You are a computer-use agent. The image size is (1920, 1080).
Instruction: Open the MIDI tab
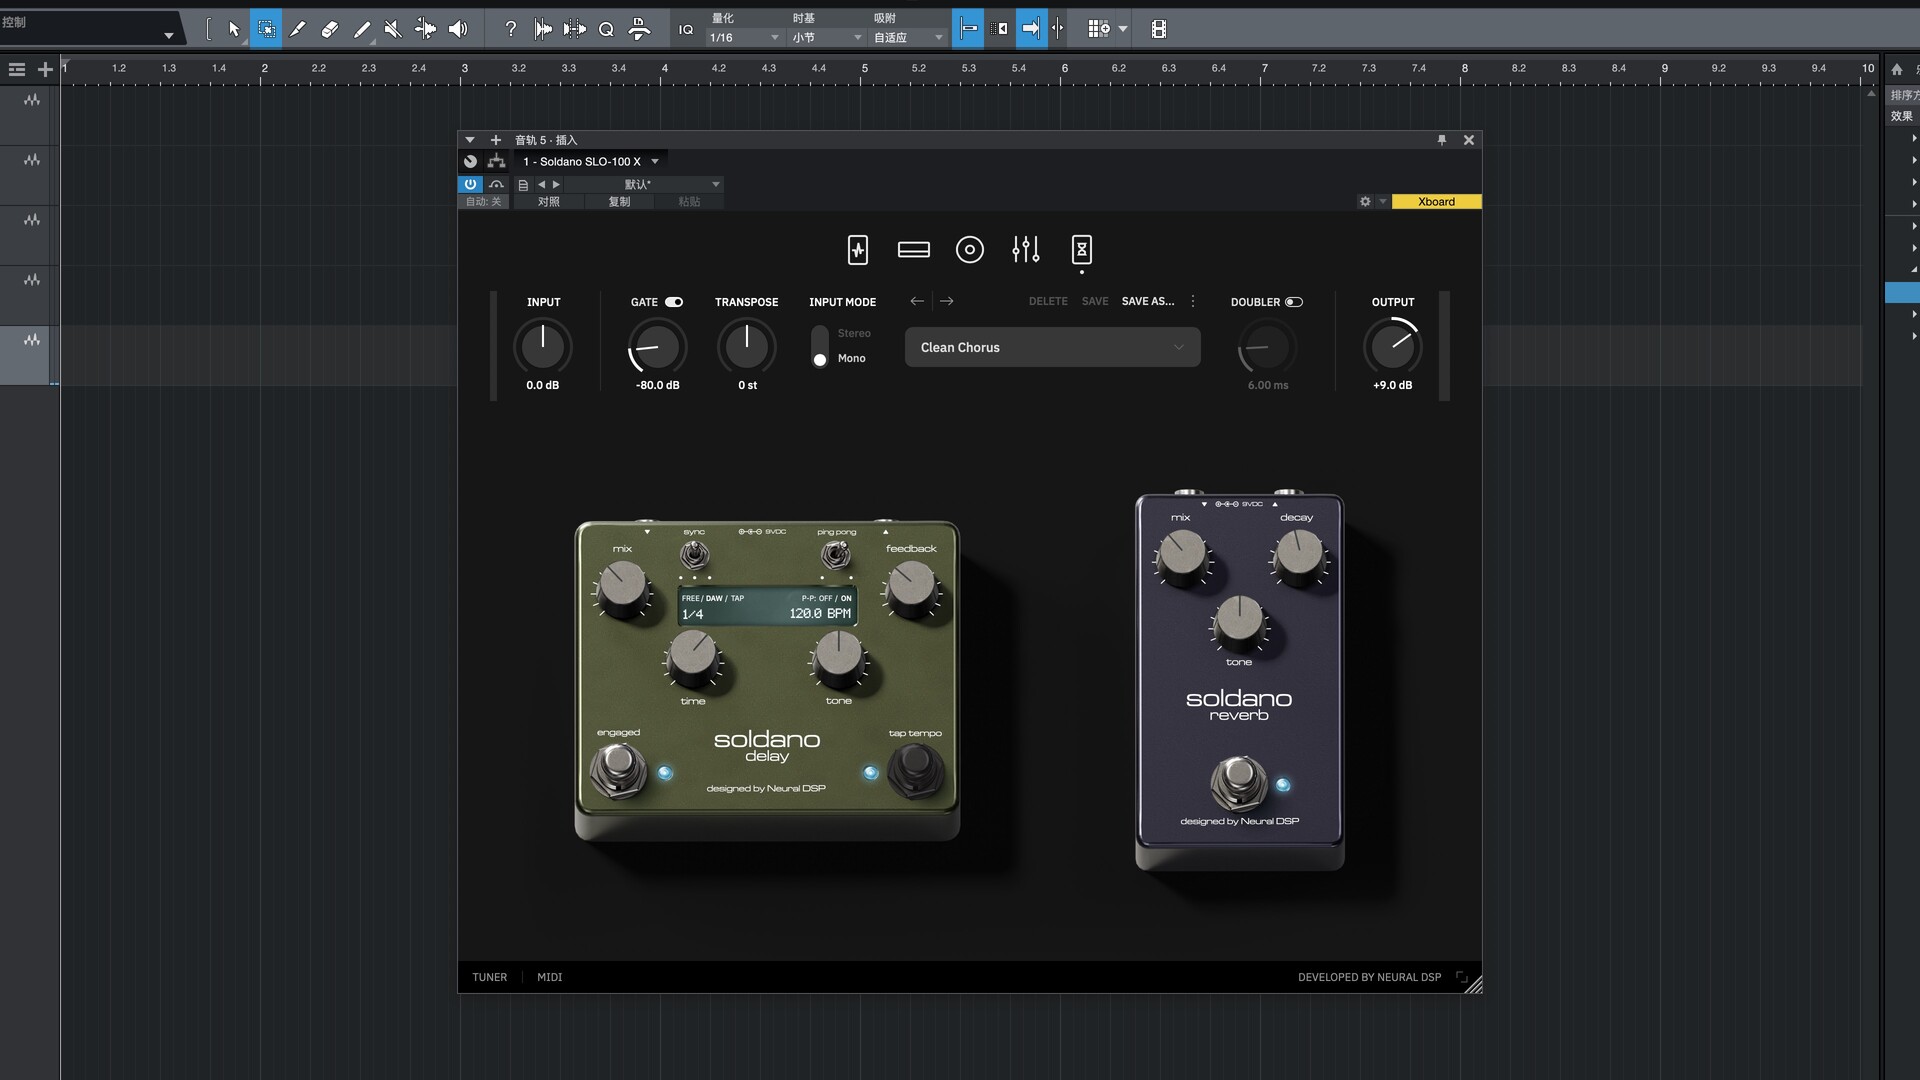pyautogui.click(x=549, y=977)
